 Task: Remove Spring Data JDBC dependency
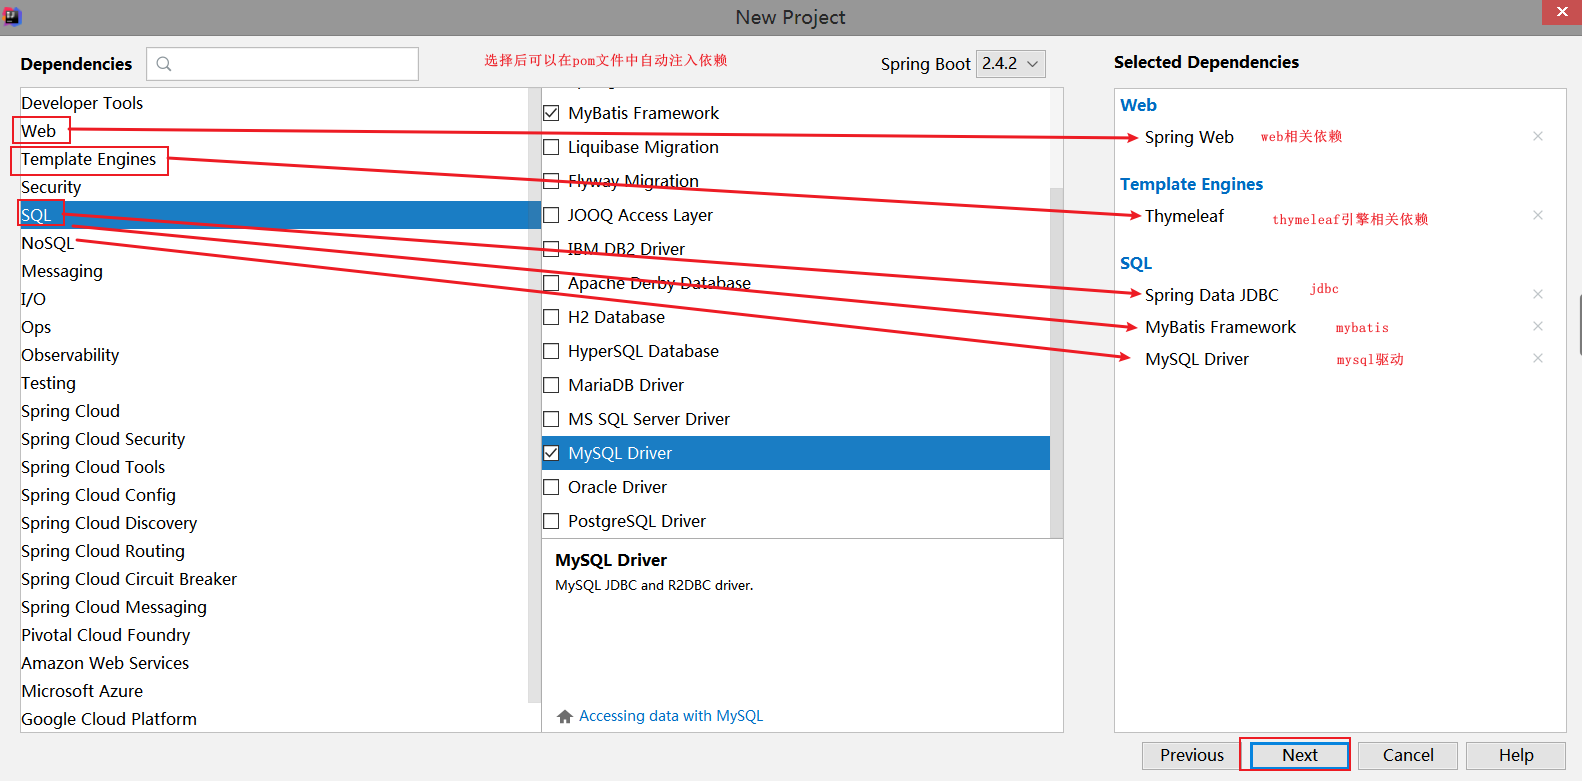pyautogui.click(x=1538, y=294)
